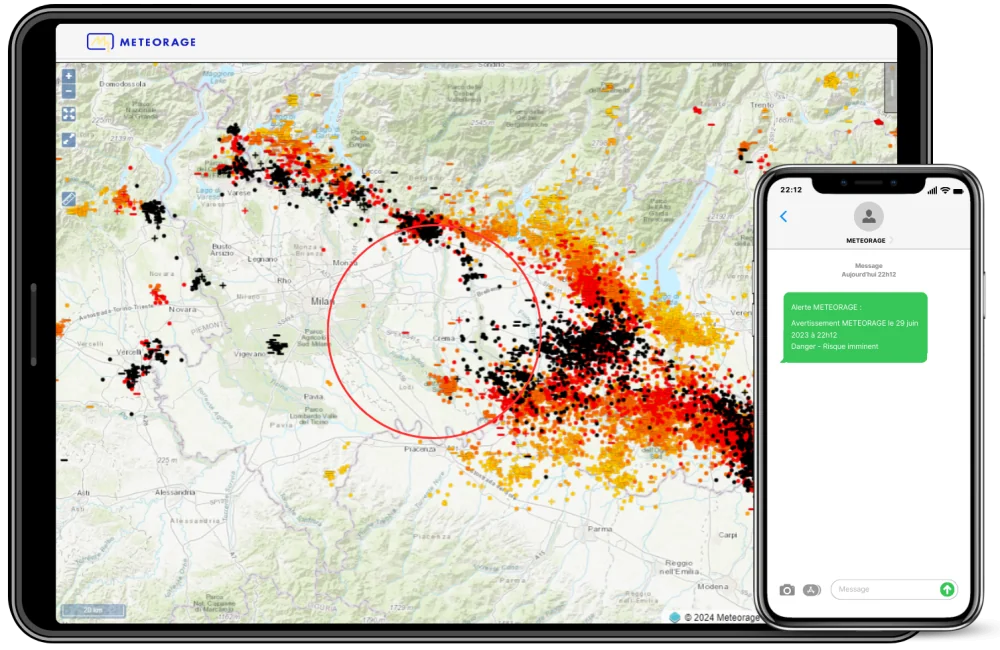
Task: Click the fit-to-extent map icon
Action: [x=69, y=114]
